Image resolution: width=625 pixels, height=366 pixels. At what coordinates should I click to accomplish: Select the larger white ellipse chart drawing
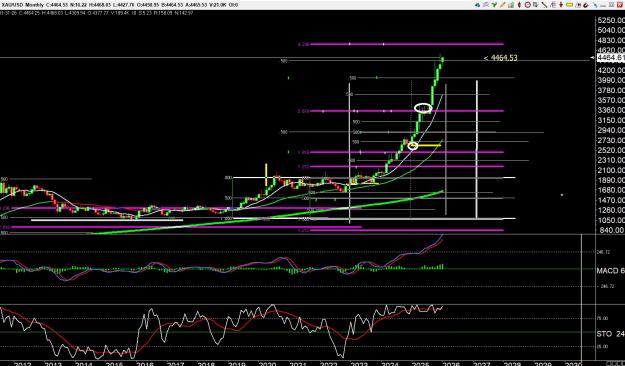tap(423, 108)
